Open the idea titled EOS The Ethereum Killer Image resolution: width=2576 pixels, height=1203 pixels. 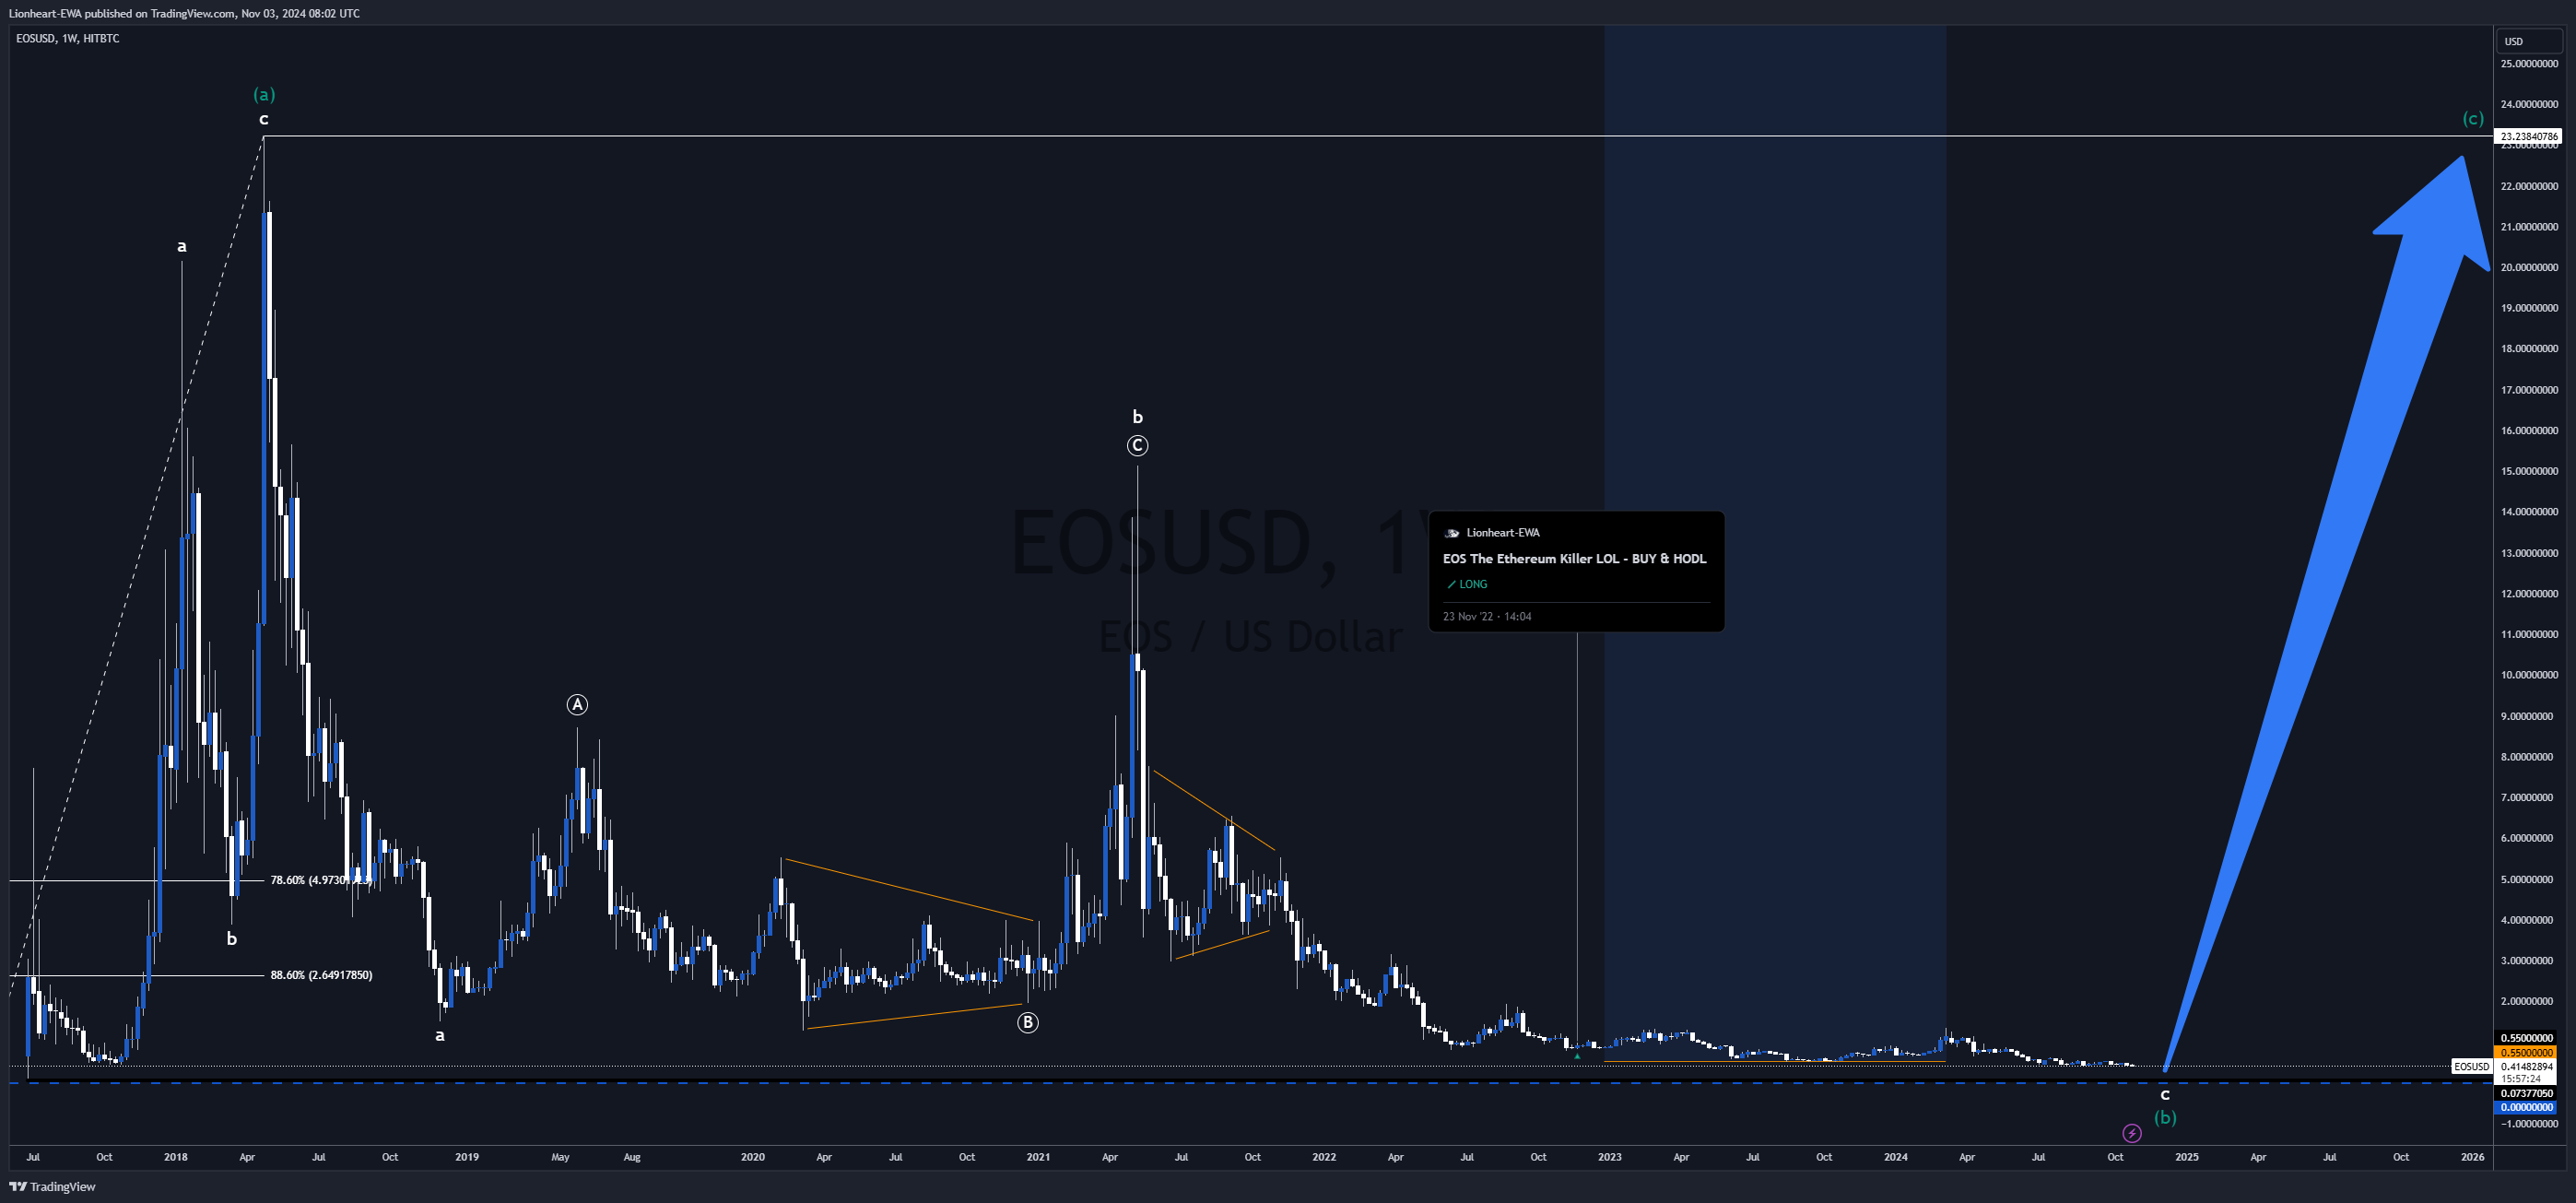pos(1574,559)
